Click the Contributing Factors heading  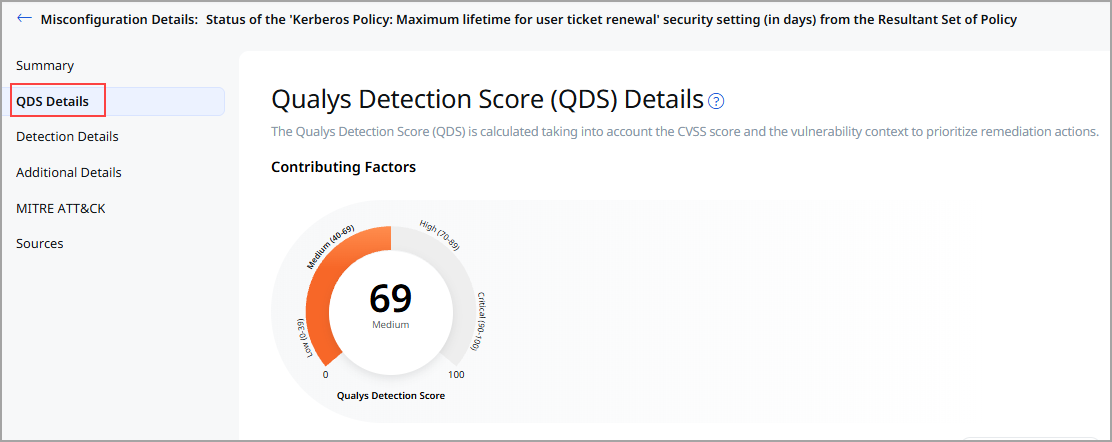click(x=343, y=167)
